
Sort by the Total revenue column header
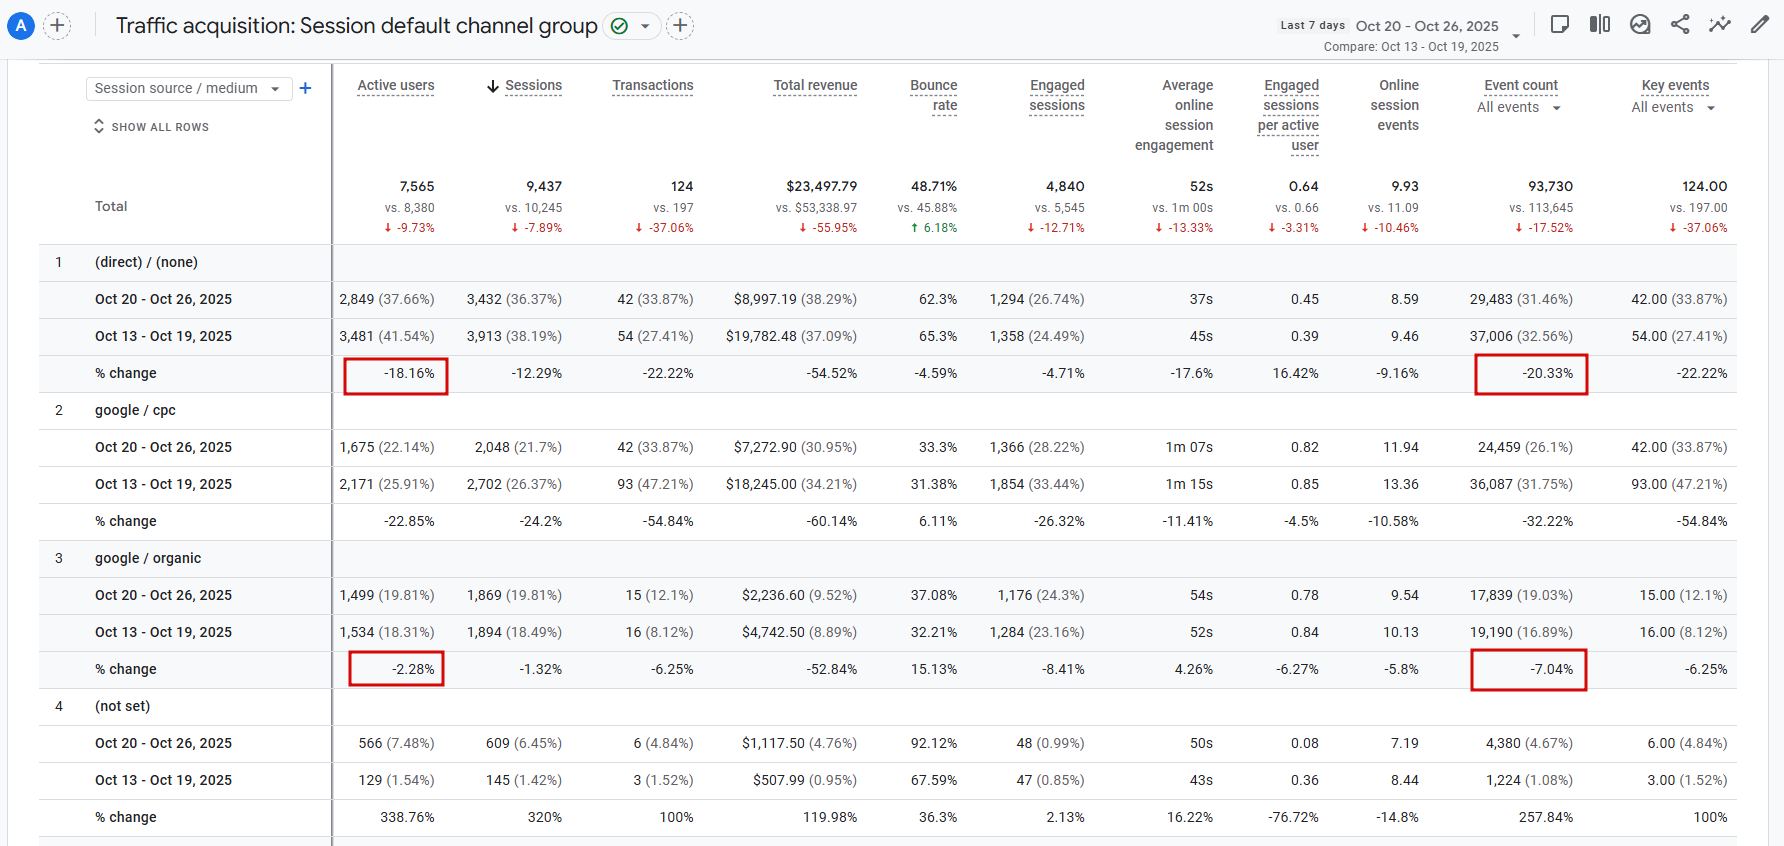[x=815, y=86]
